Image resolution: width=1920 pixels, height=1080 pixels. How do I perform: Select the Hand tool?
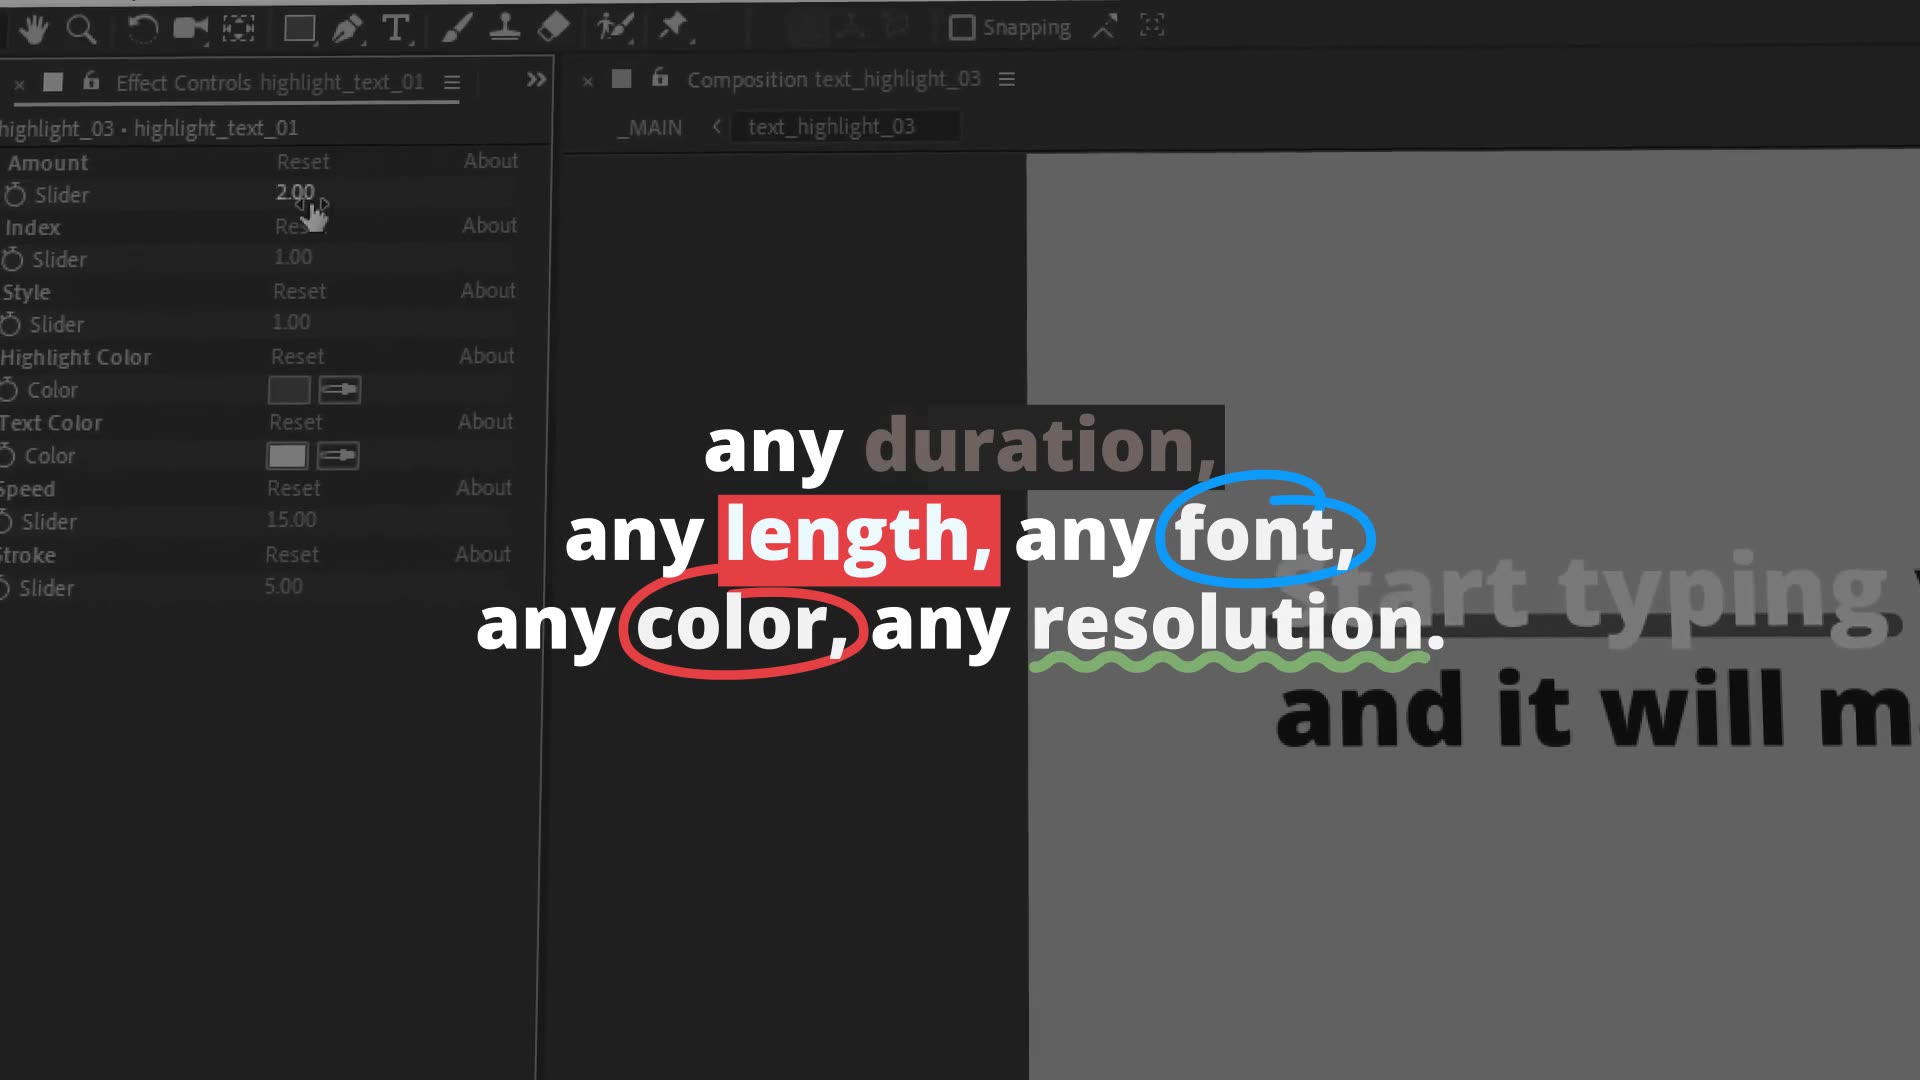click(x=33, y=29)
